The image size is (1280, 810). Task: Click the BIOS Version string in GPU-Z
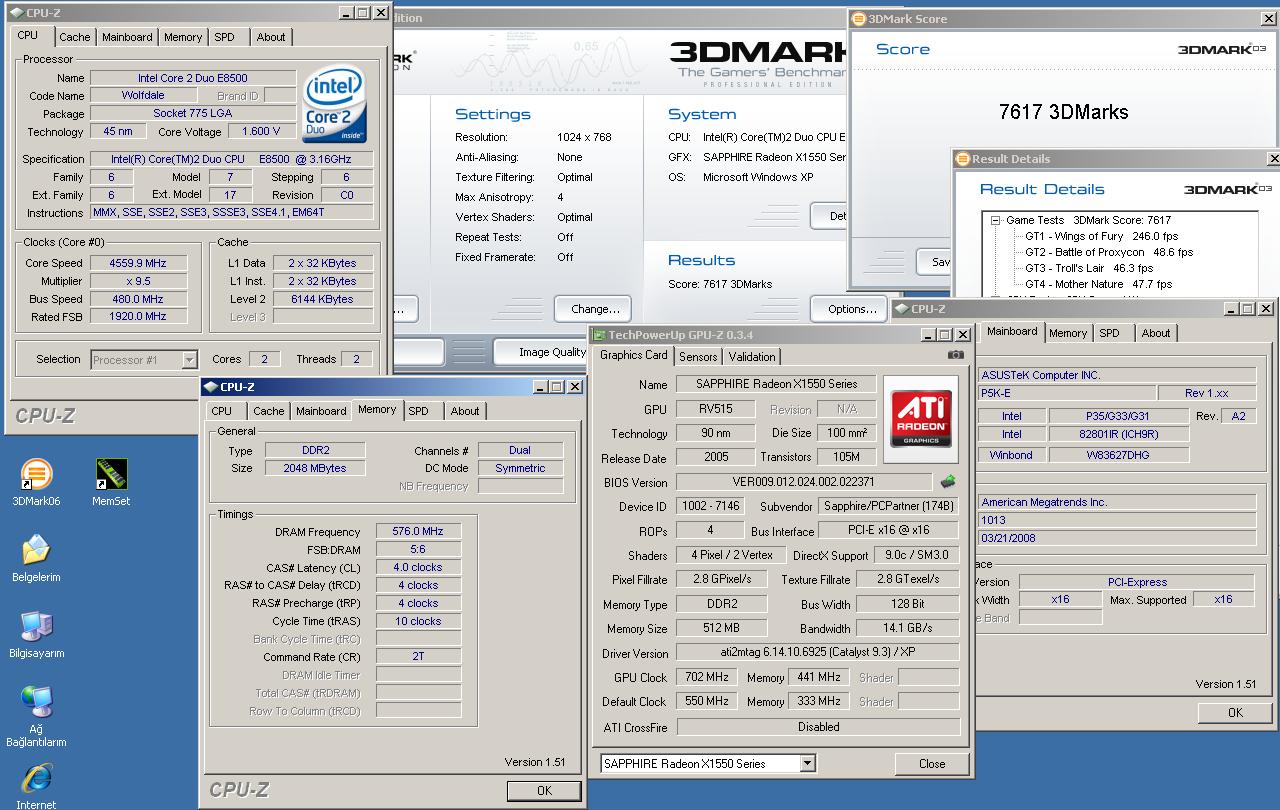pyautogui.click(x=803, y=482)
